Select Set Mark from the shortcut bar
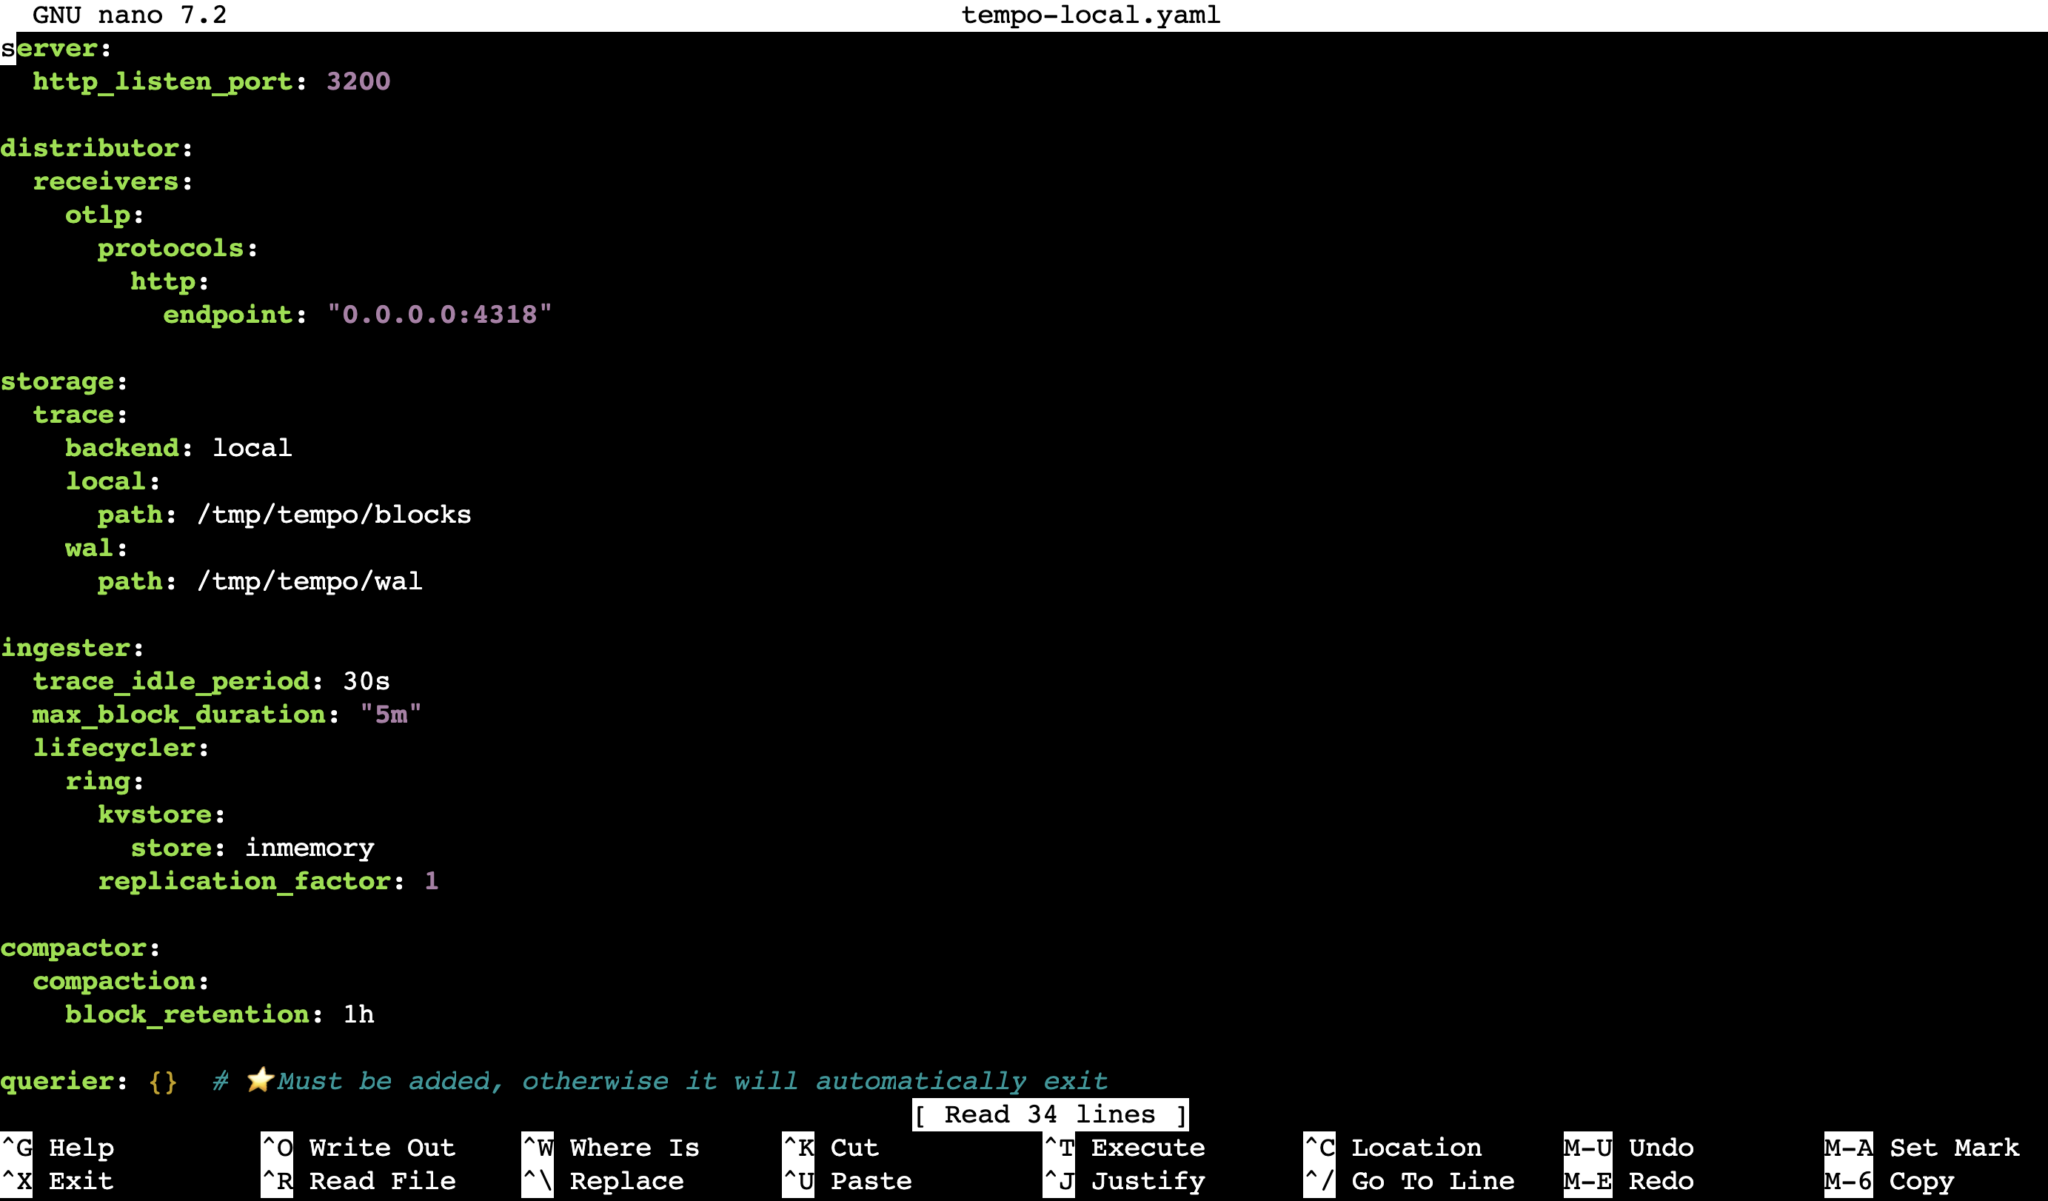The image size is (2048, 1201). tap(1945, 1147)
